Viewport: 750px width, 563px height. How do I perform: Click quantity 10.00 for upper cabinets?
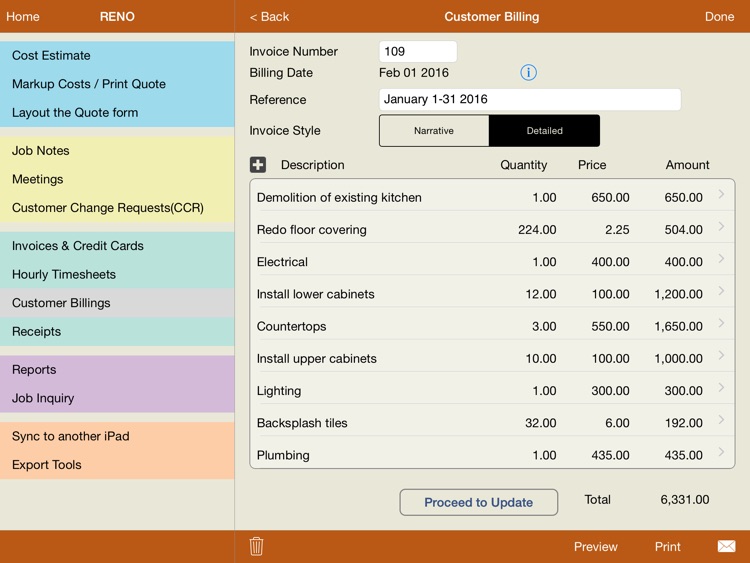[540, 359]
